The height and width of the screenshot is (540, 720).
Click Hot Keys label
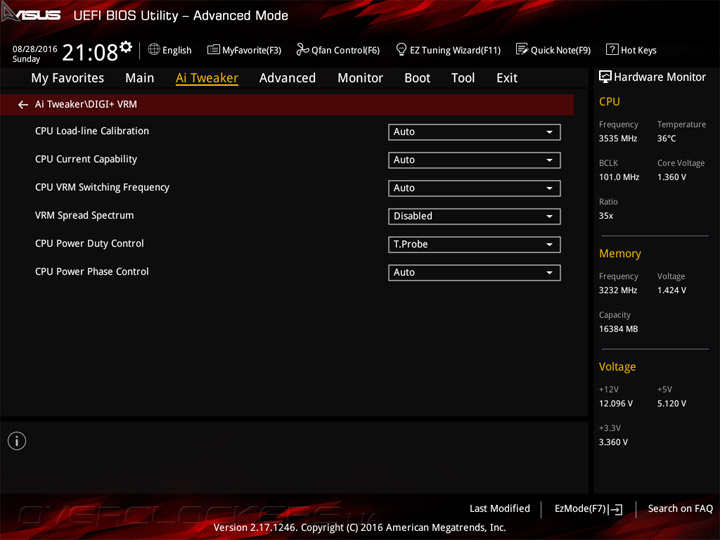point(639,50)
